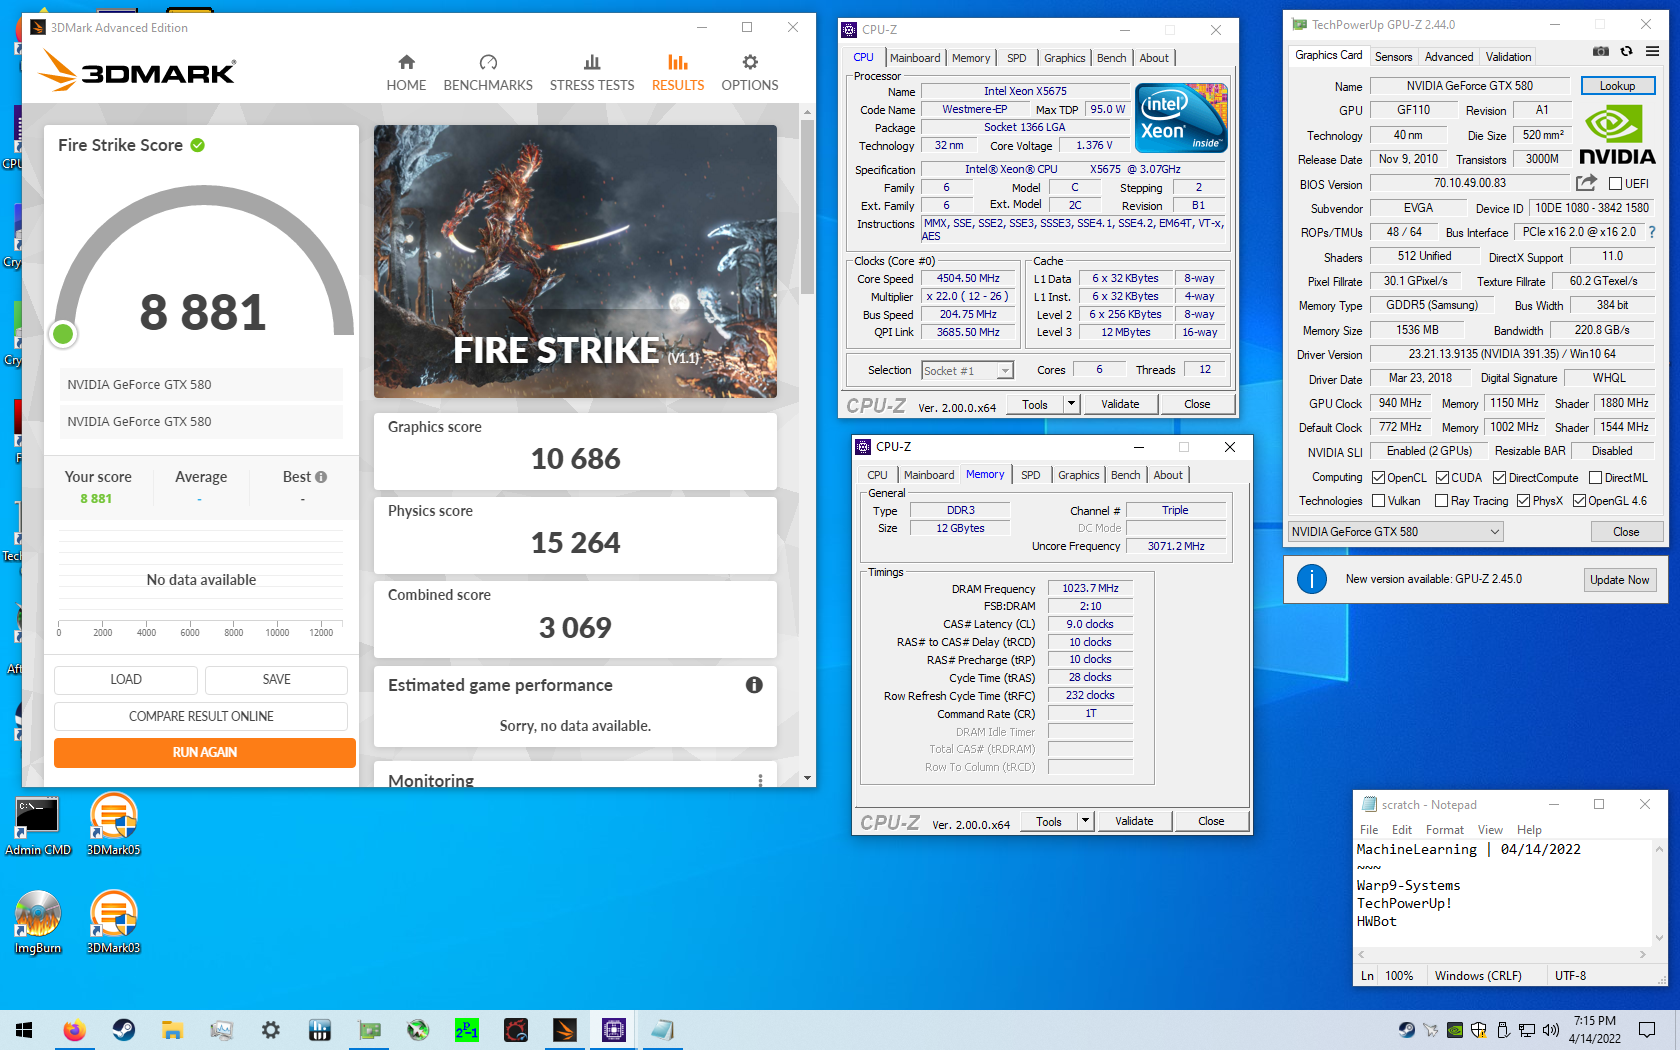Click the GPU-Z Name field NVIDIA GeForce GTX 580

coord(1469,86)
